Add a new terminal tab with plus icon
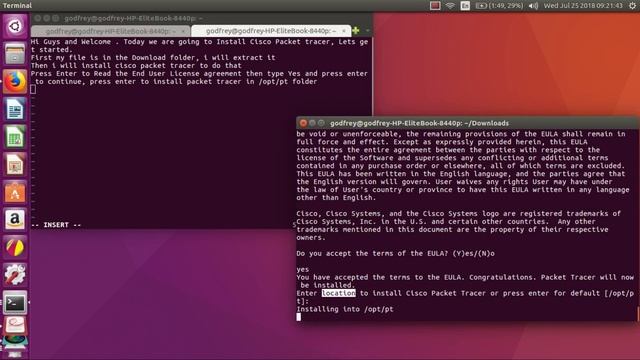The image size is (640, 360). [356, 31]
